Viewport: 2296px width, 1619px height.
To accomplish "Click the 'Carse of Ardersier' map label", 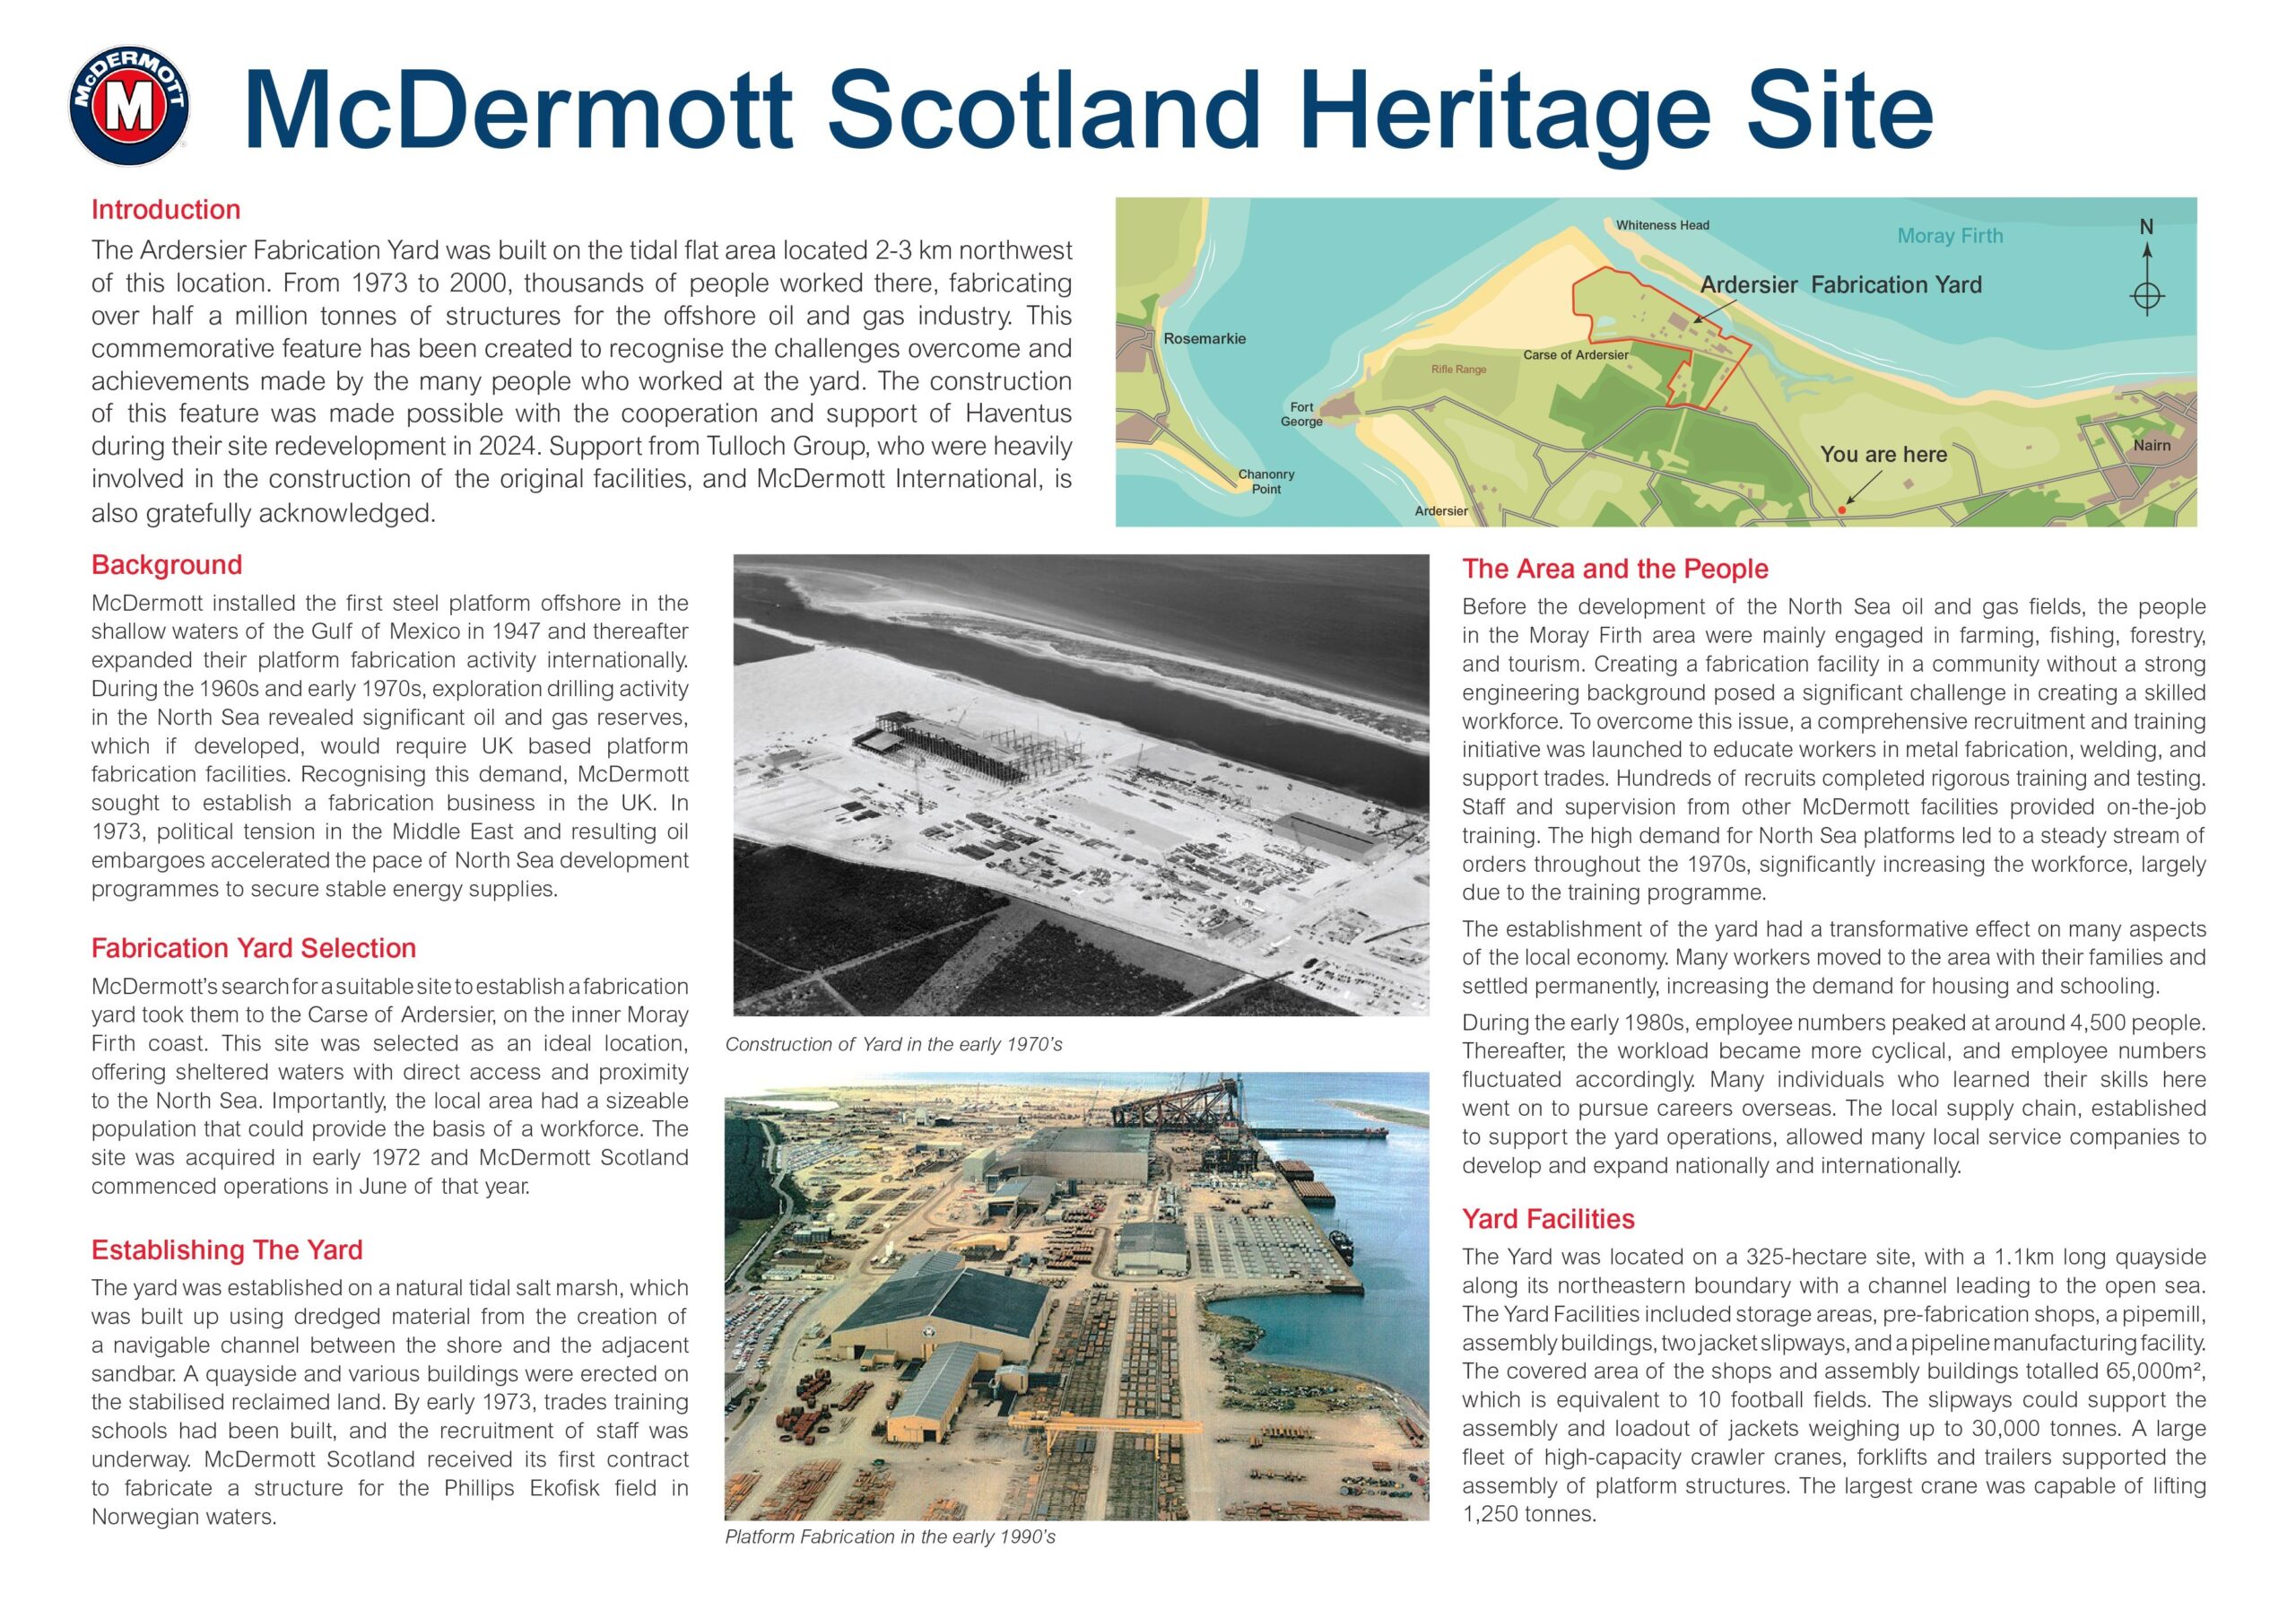I will (x=1576, y=355).
